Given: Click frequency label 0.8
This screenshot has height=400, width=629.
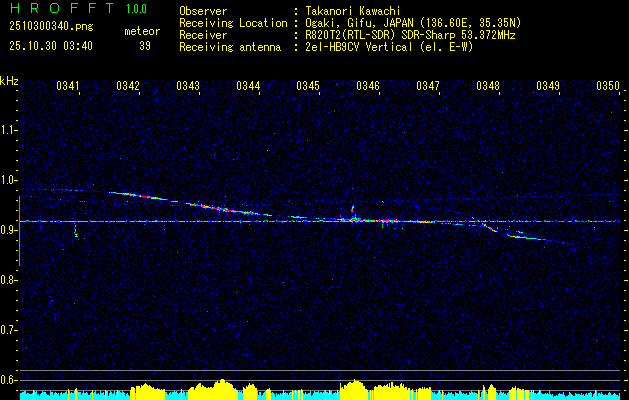Looking at the screenshot, I should tap(8, 280).
